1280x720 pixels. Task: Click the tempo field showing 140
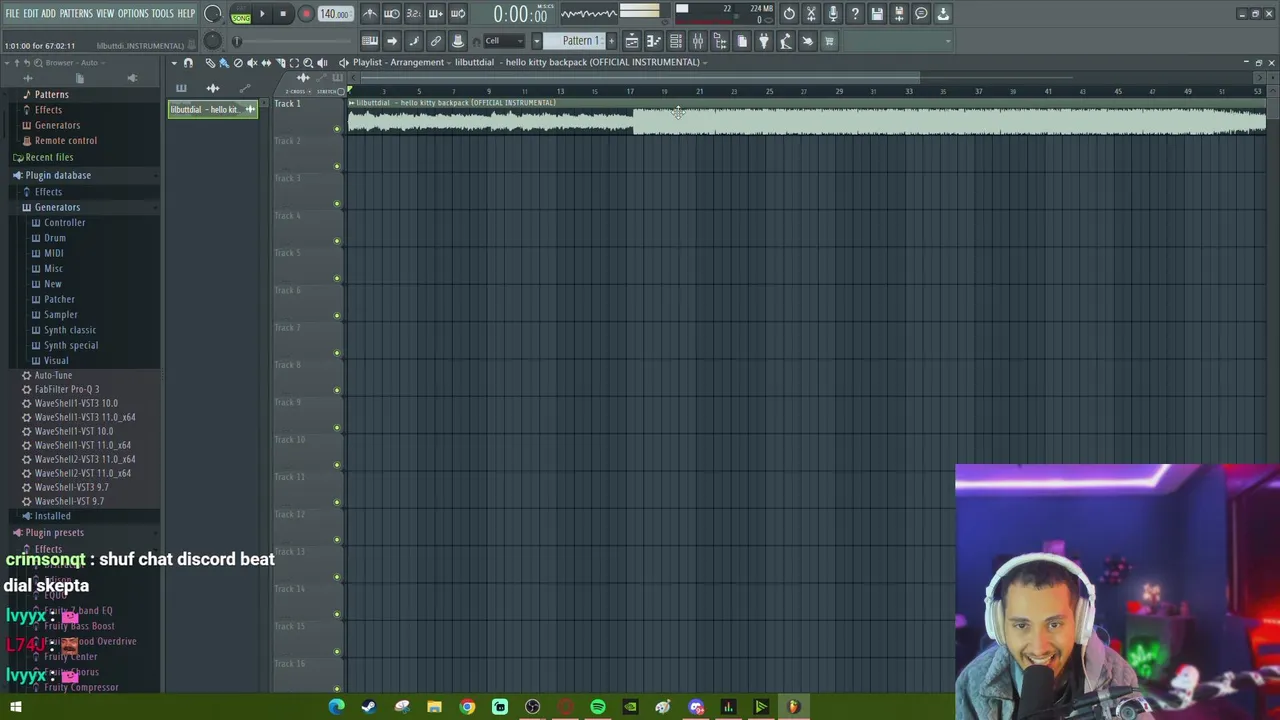pyautogui.click(x=334, y=14)
